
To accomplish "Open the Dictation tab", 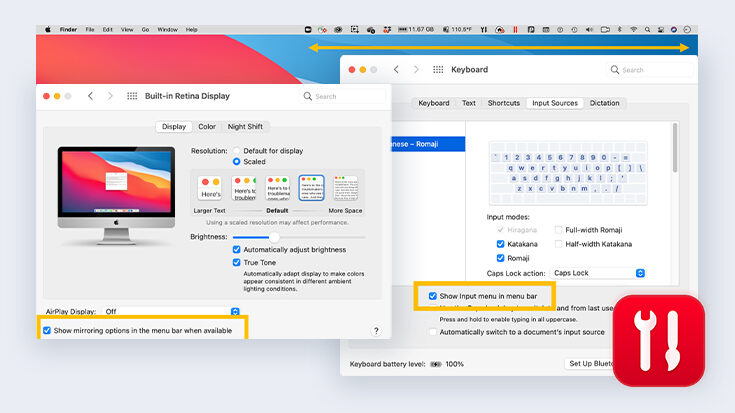I will pos(604,103).
